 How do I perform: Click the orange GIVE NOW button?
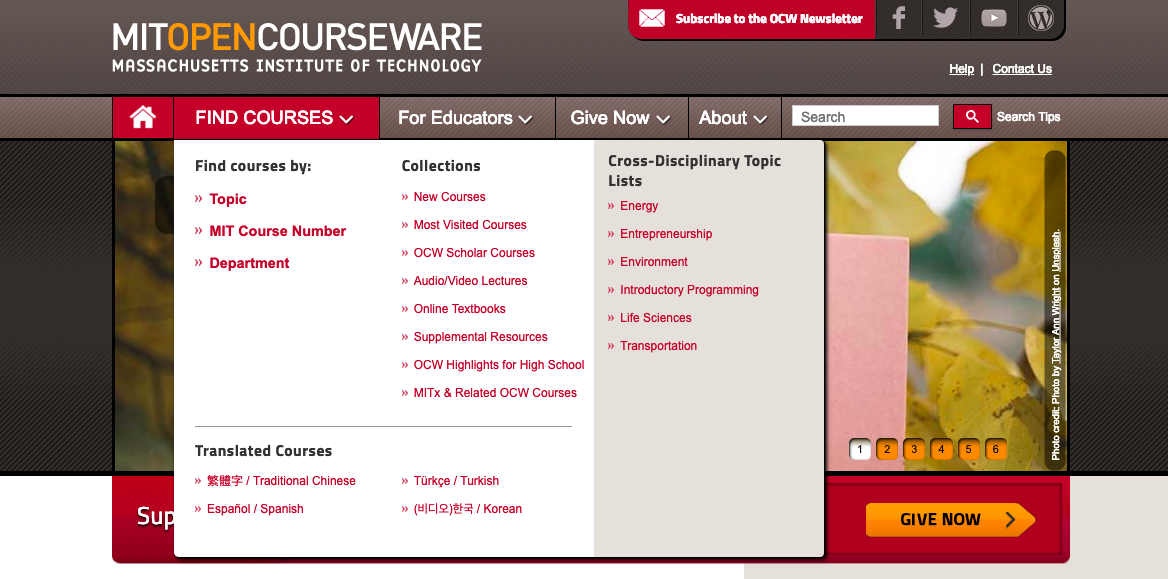coord(950,519)
